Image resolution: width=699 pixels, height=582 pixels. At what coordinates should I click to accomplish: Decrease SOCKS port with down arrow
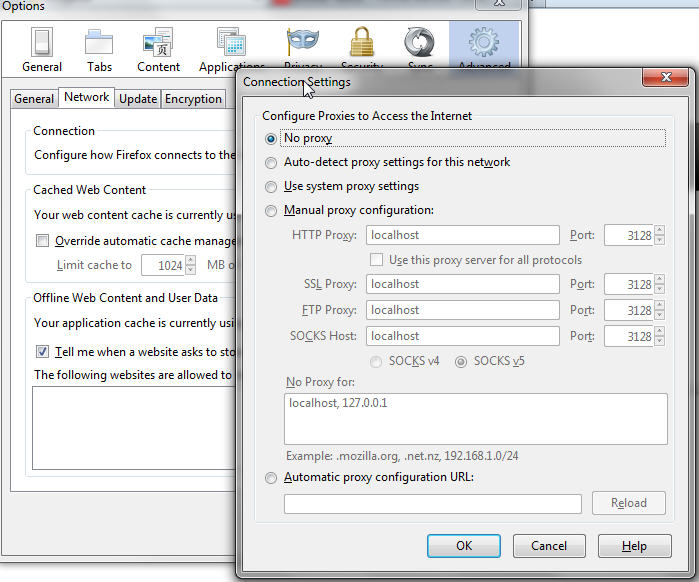pyautogui.click(x=660, y=340)
